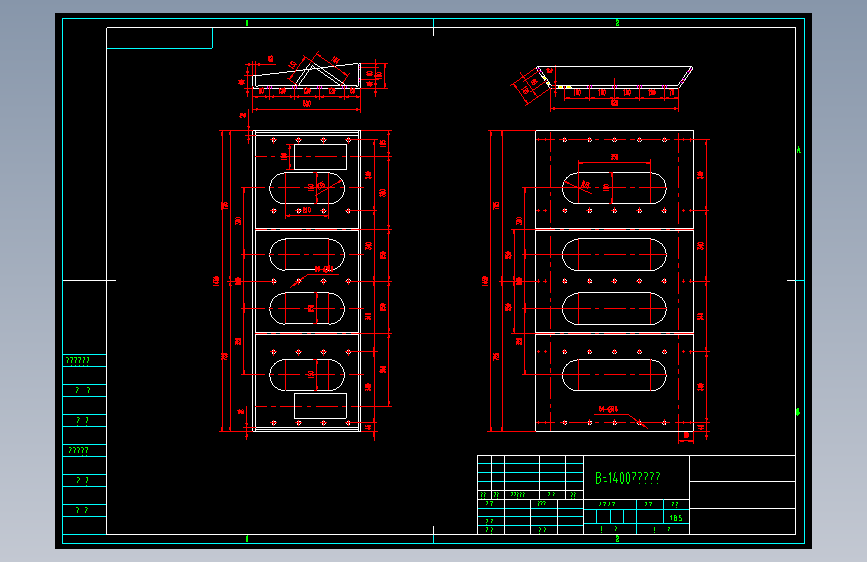This screenshot has width=867, height=562.
Task: Click zone marker 2 on the bottom border
Action: click(x=617, y=539)
